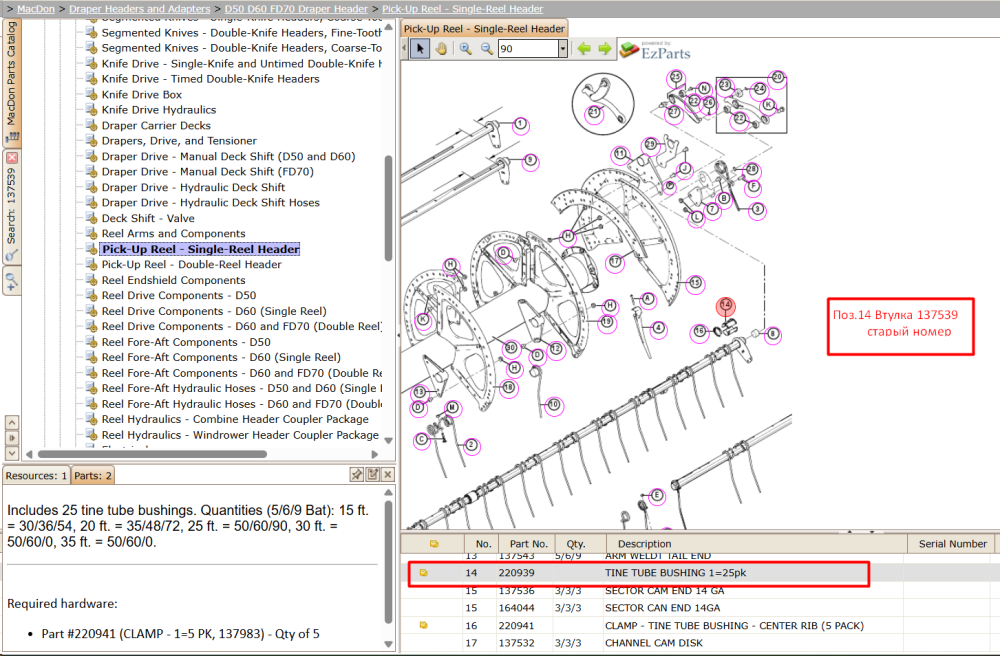Open the Pick-Up Reel - Double-Reel Header tree item
Viewport: 1000px width, 656px height.
[x=191, y=265]
